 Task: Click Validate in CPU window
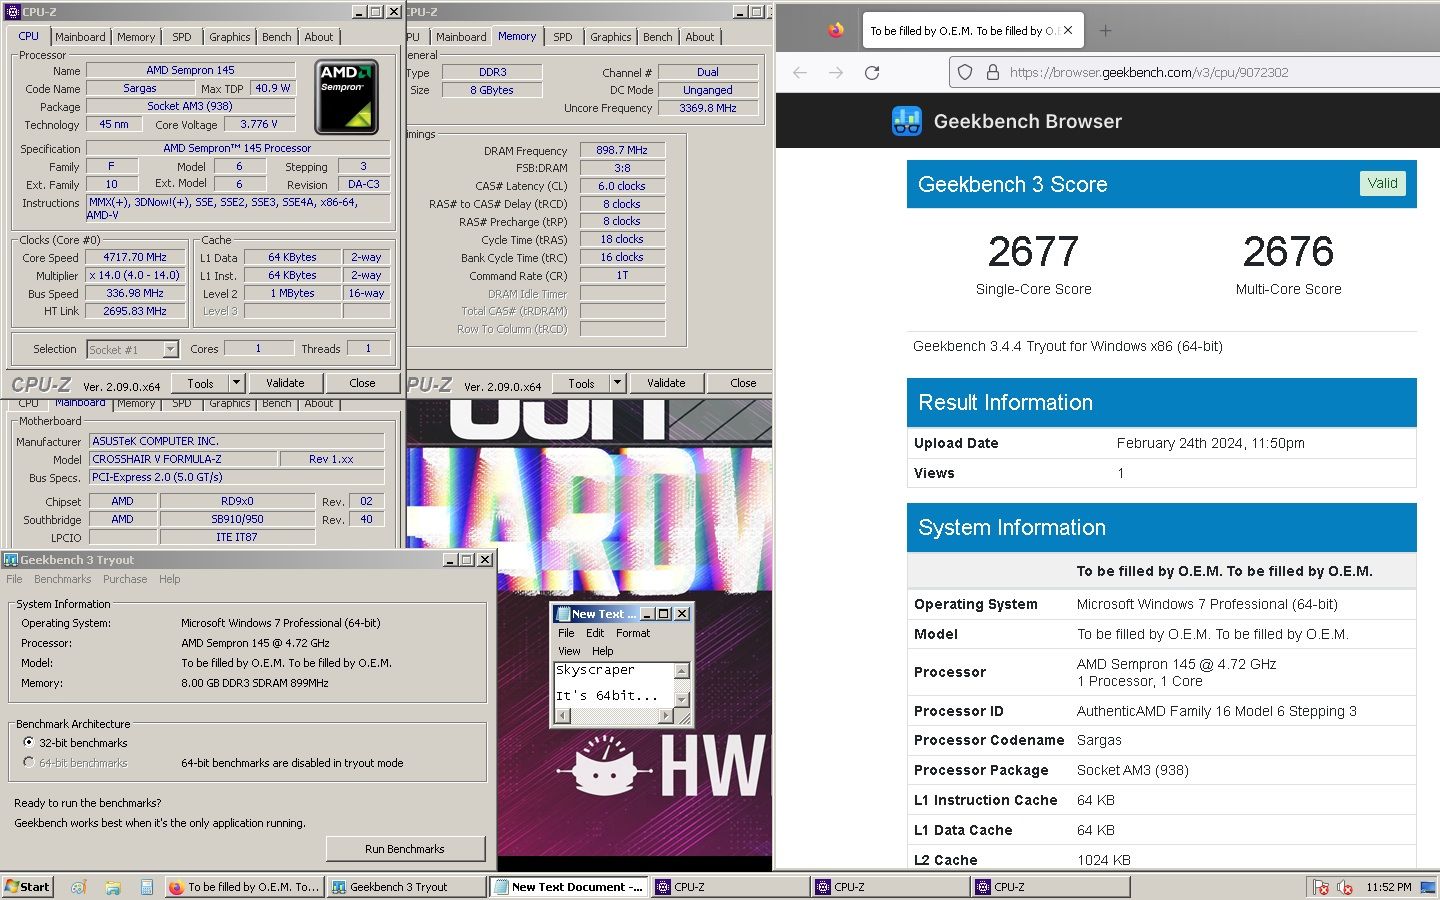(285, 383)
